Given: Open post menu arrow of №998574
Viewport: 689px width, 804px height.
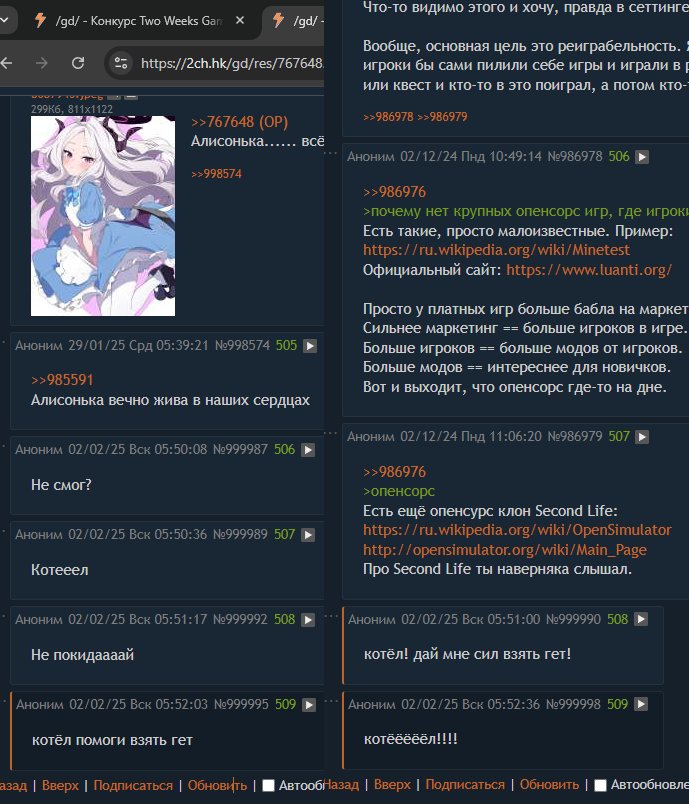Looking at the screenshot, I should pyautogui.click(x=310, y=346).
